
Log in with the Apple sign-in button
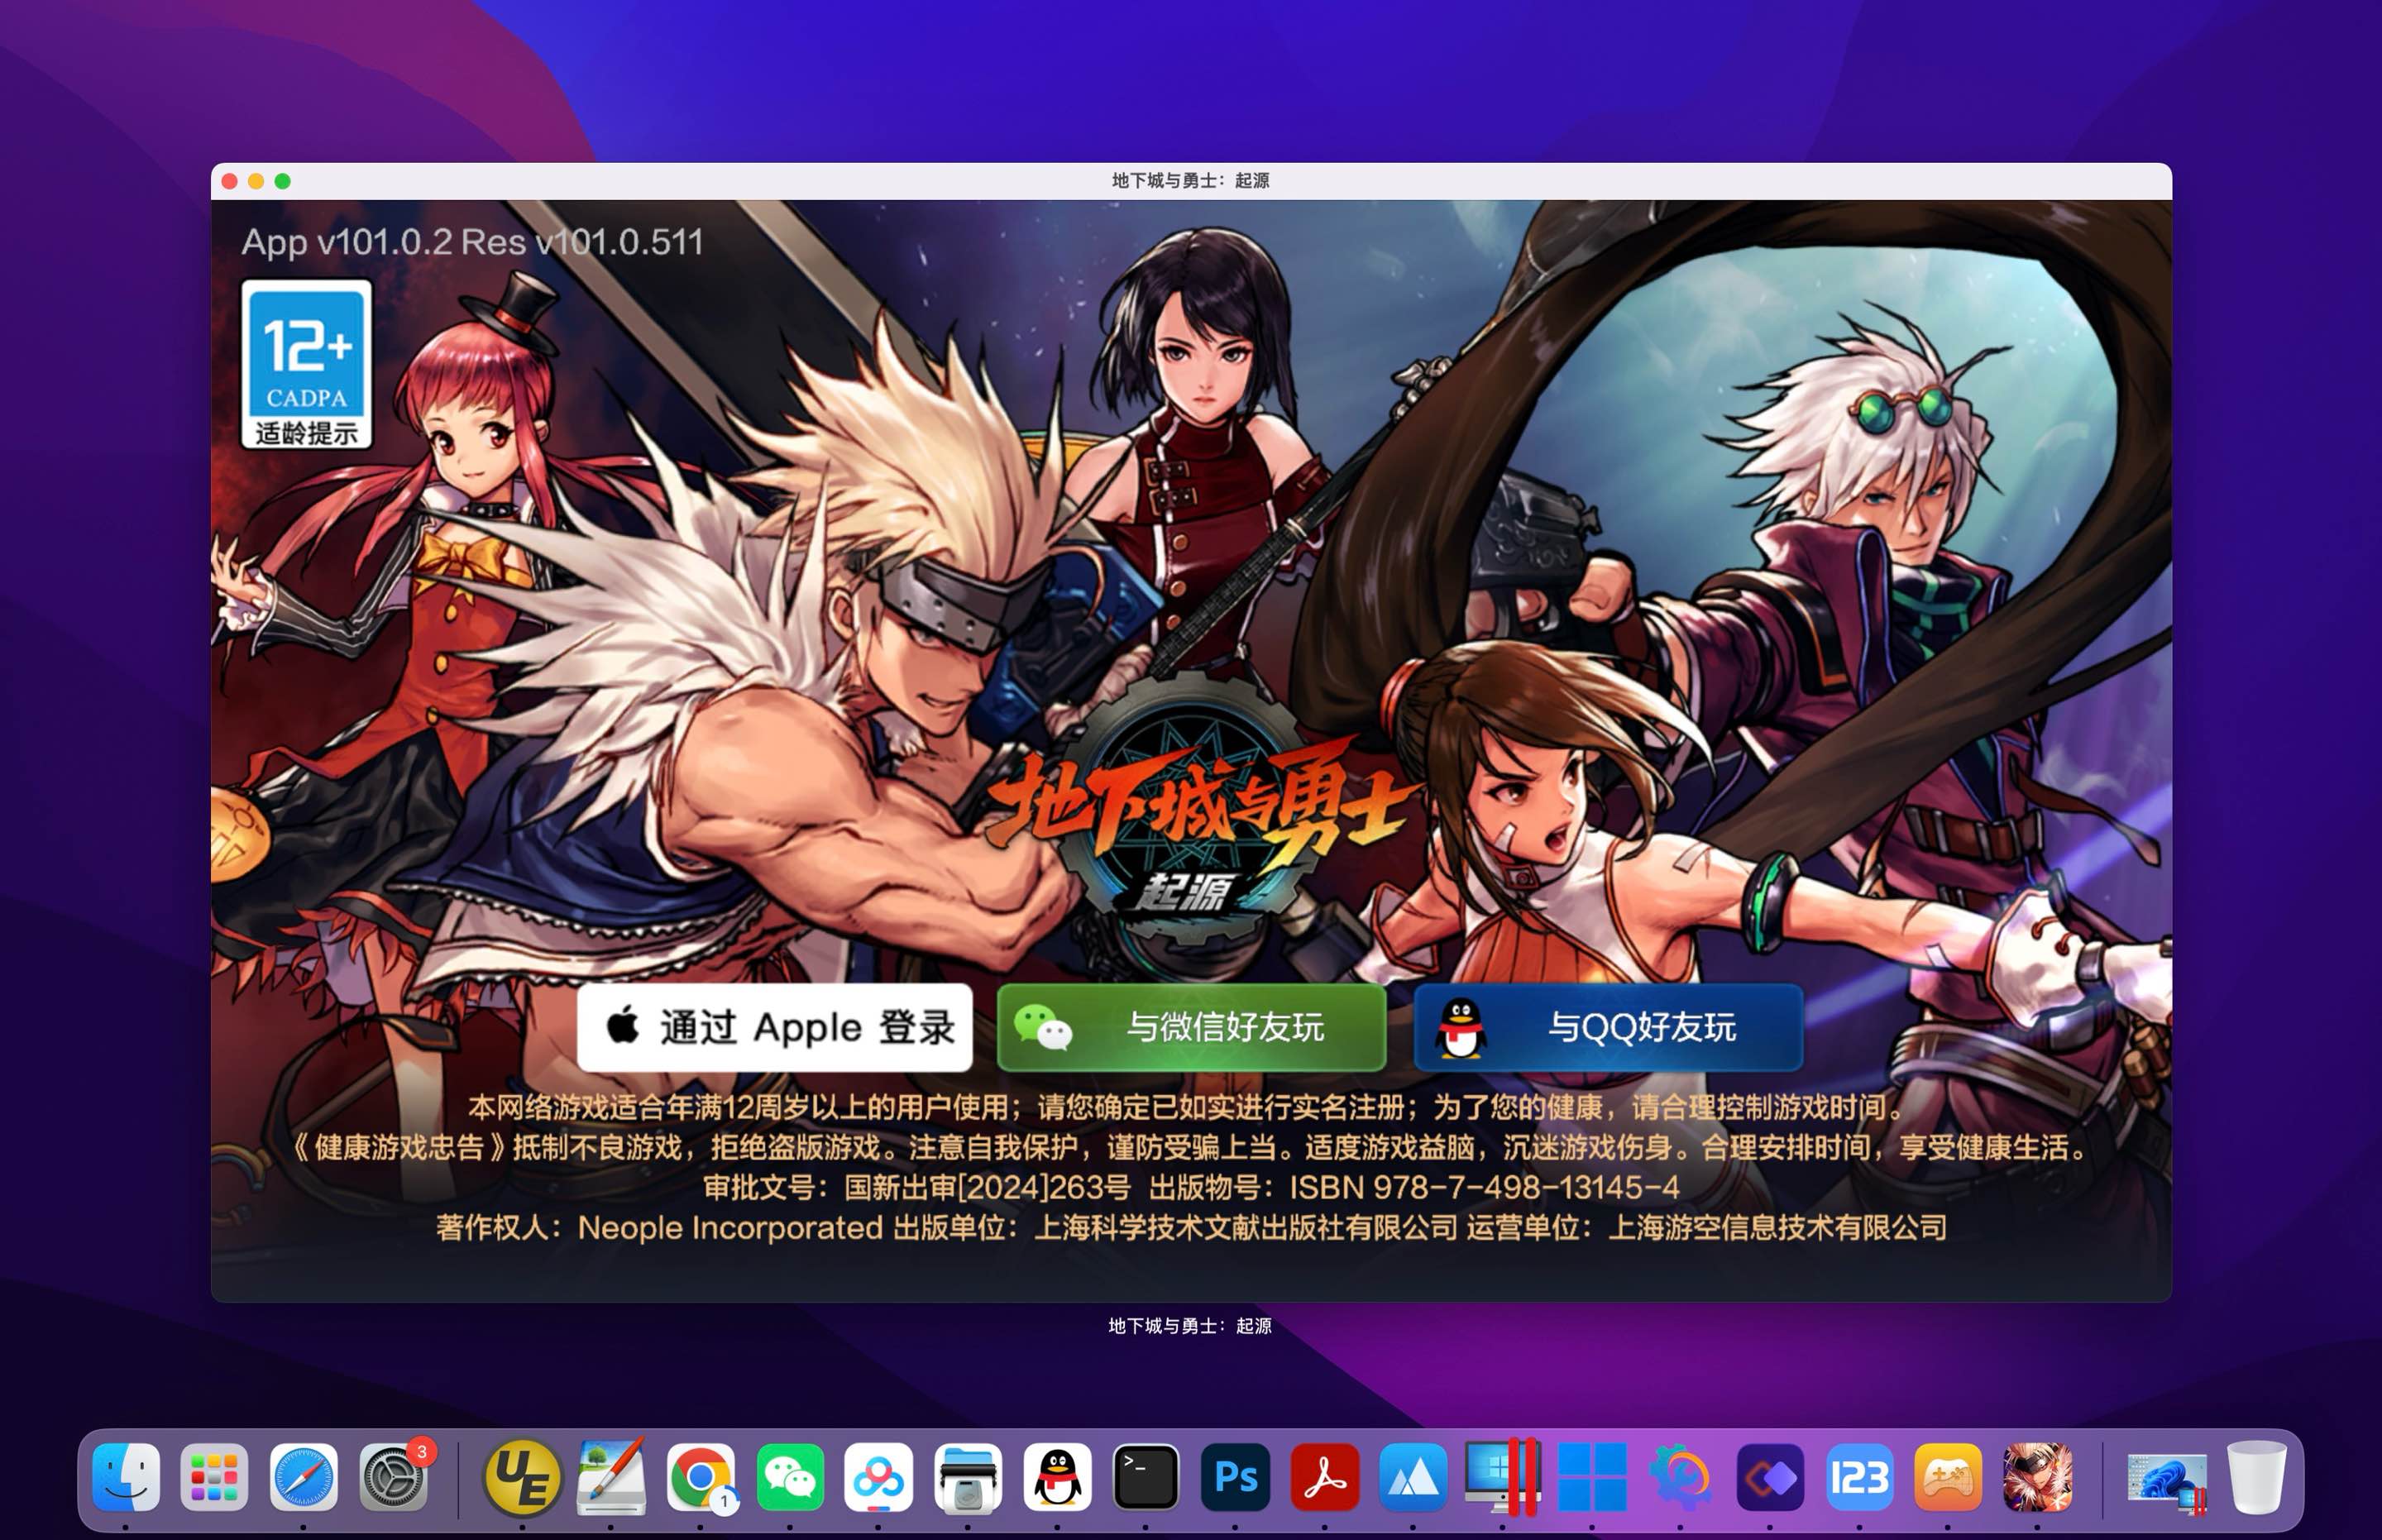click(774, 1027)
